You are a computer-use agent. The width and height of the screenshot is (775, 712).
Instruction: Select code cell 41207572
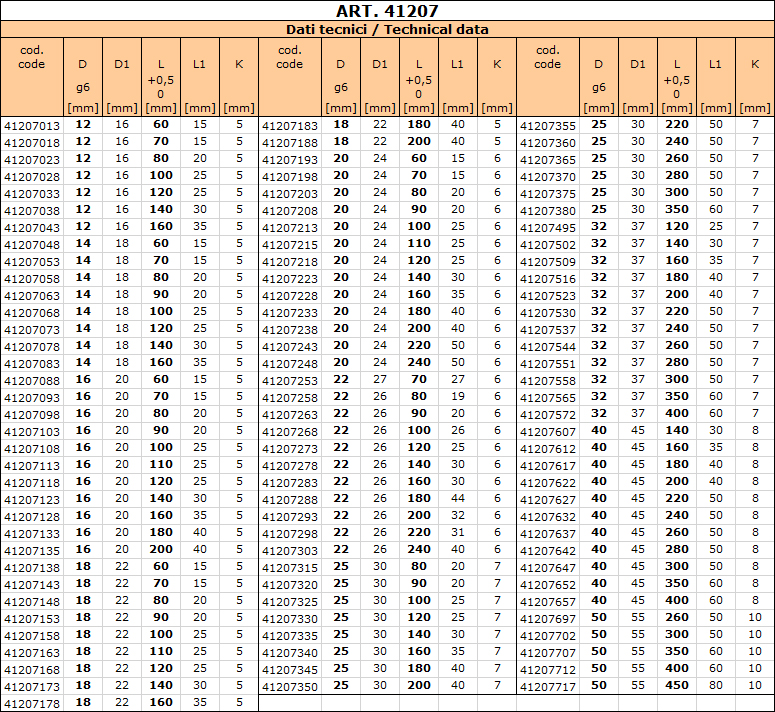coord(548,415)
